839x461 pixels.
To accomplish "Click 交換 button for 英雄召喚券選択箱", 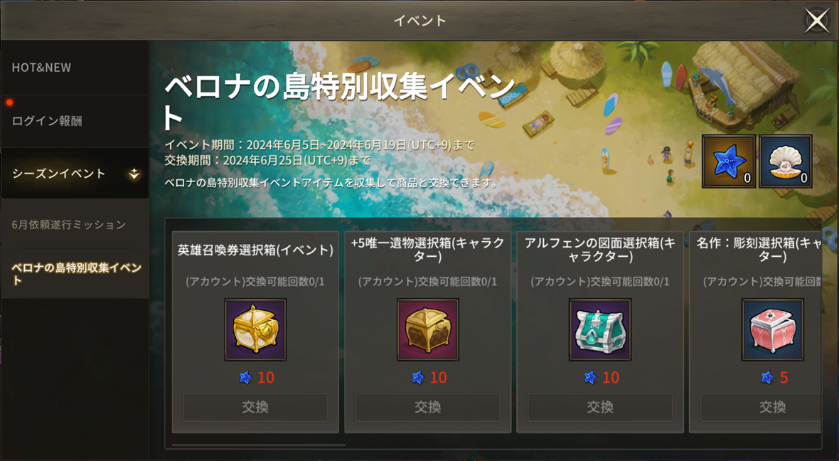I will tap(255, 408).
